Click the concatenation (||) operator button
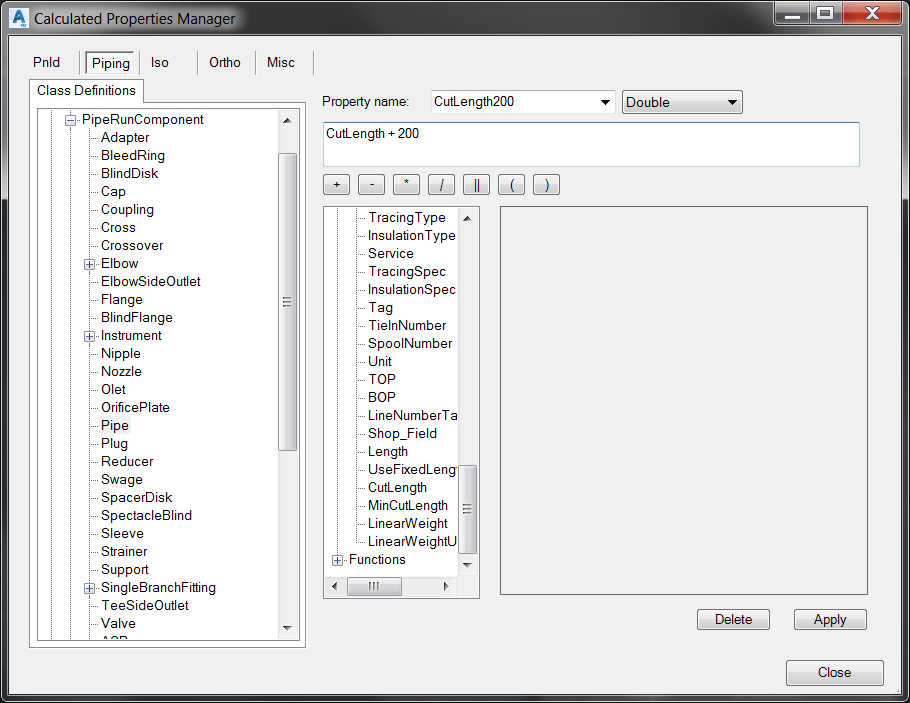Viewport: 910px width, 703px height. pyautogui.click(x=476, y=184)
